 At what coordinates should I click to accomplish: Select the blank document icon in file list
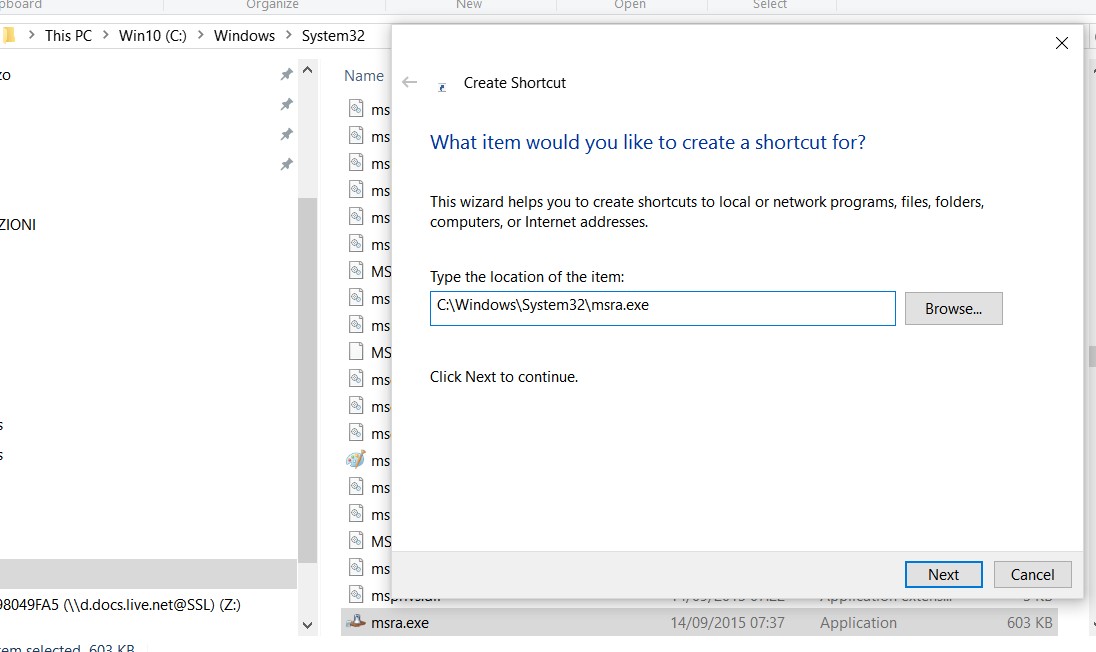355,352
